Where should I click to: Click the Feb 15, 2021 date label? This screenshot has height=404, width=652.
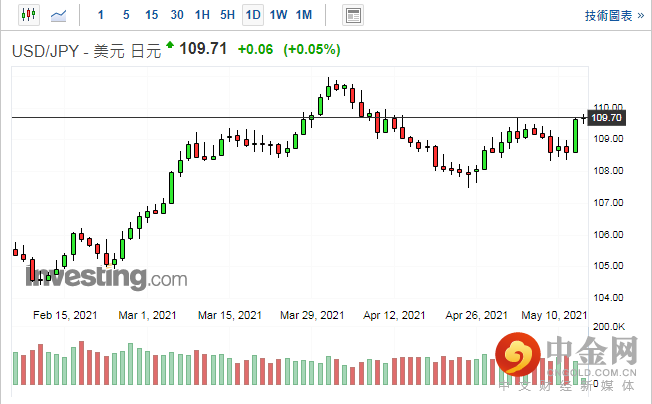point(65,315)
